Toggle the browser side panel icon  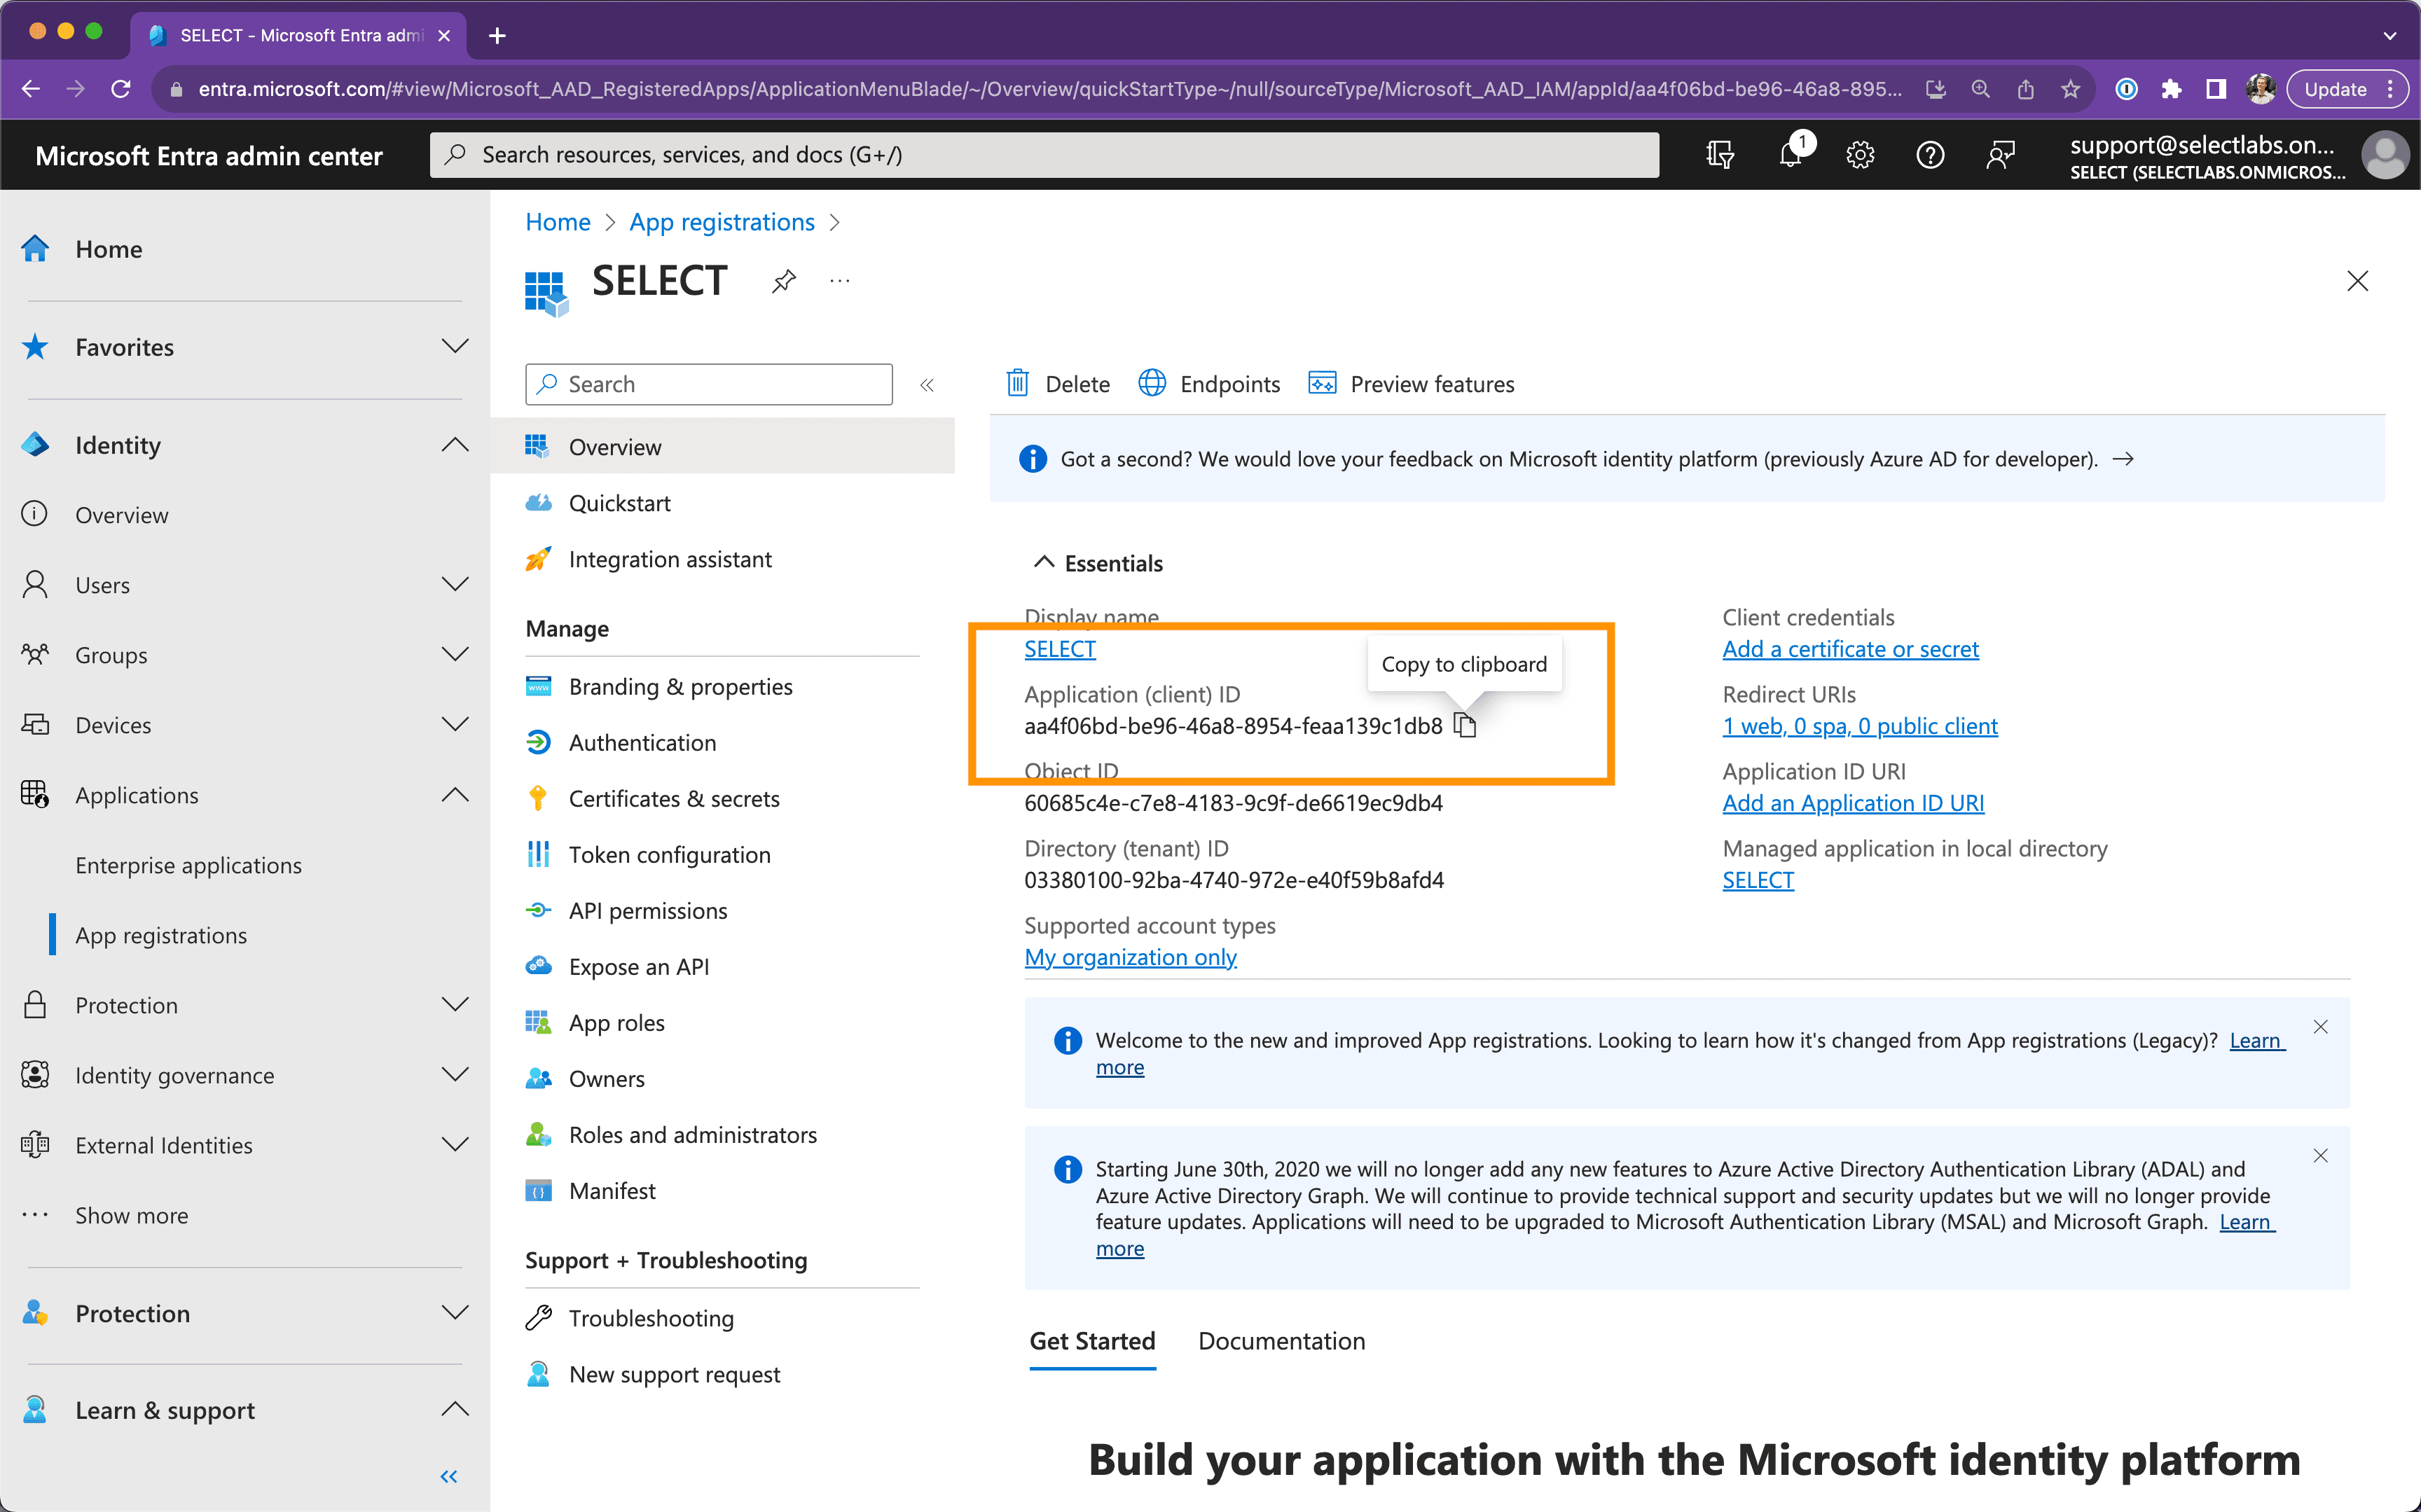click(2216, 89)
